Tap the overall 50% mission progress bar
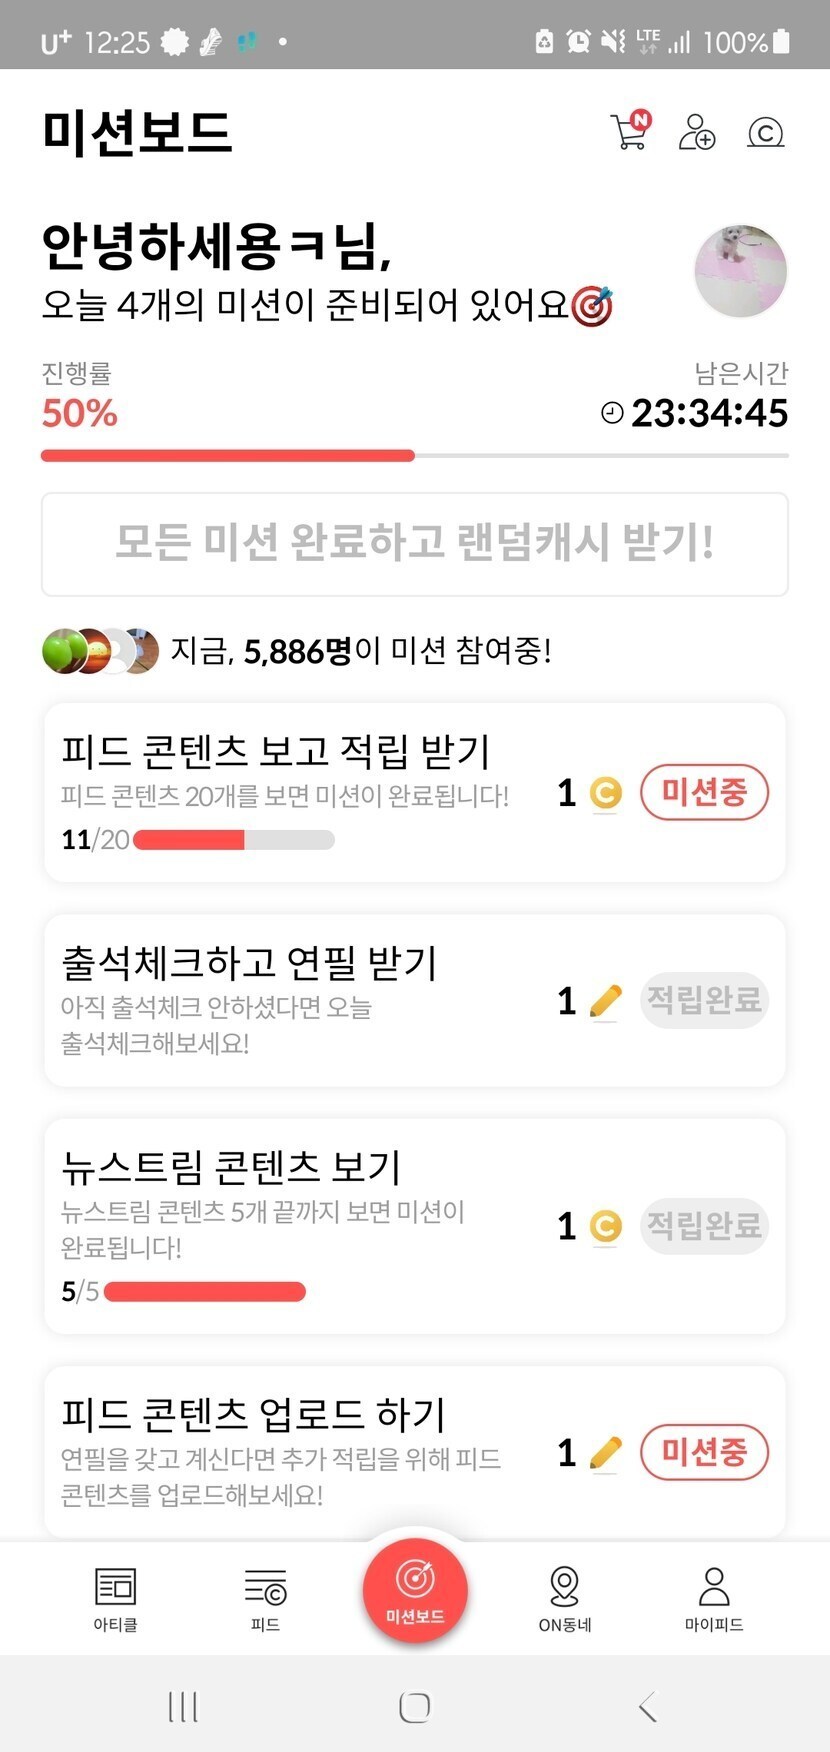This screenshot has height=1752, width=830. pos(414,456)
